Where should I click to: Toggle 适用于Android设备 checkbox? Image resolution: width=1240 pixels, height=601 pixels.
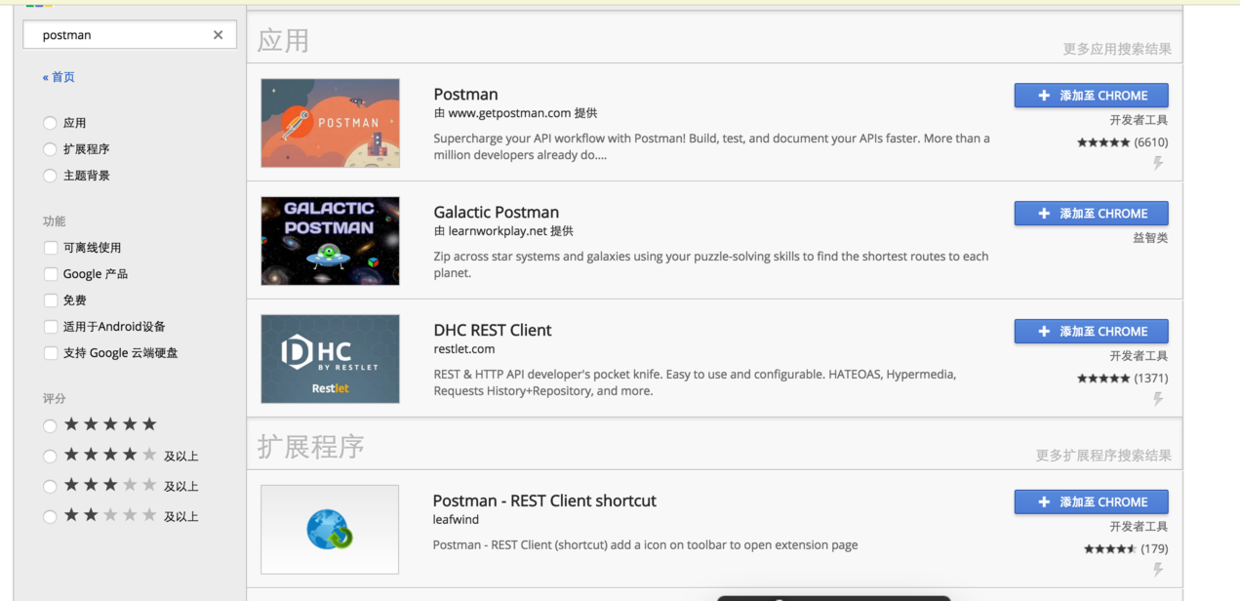coord(51,326)
